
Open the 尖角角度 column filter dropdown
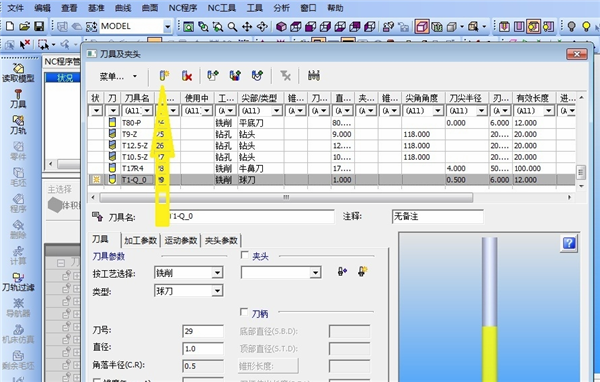point(438,111)
